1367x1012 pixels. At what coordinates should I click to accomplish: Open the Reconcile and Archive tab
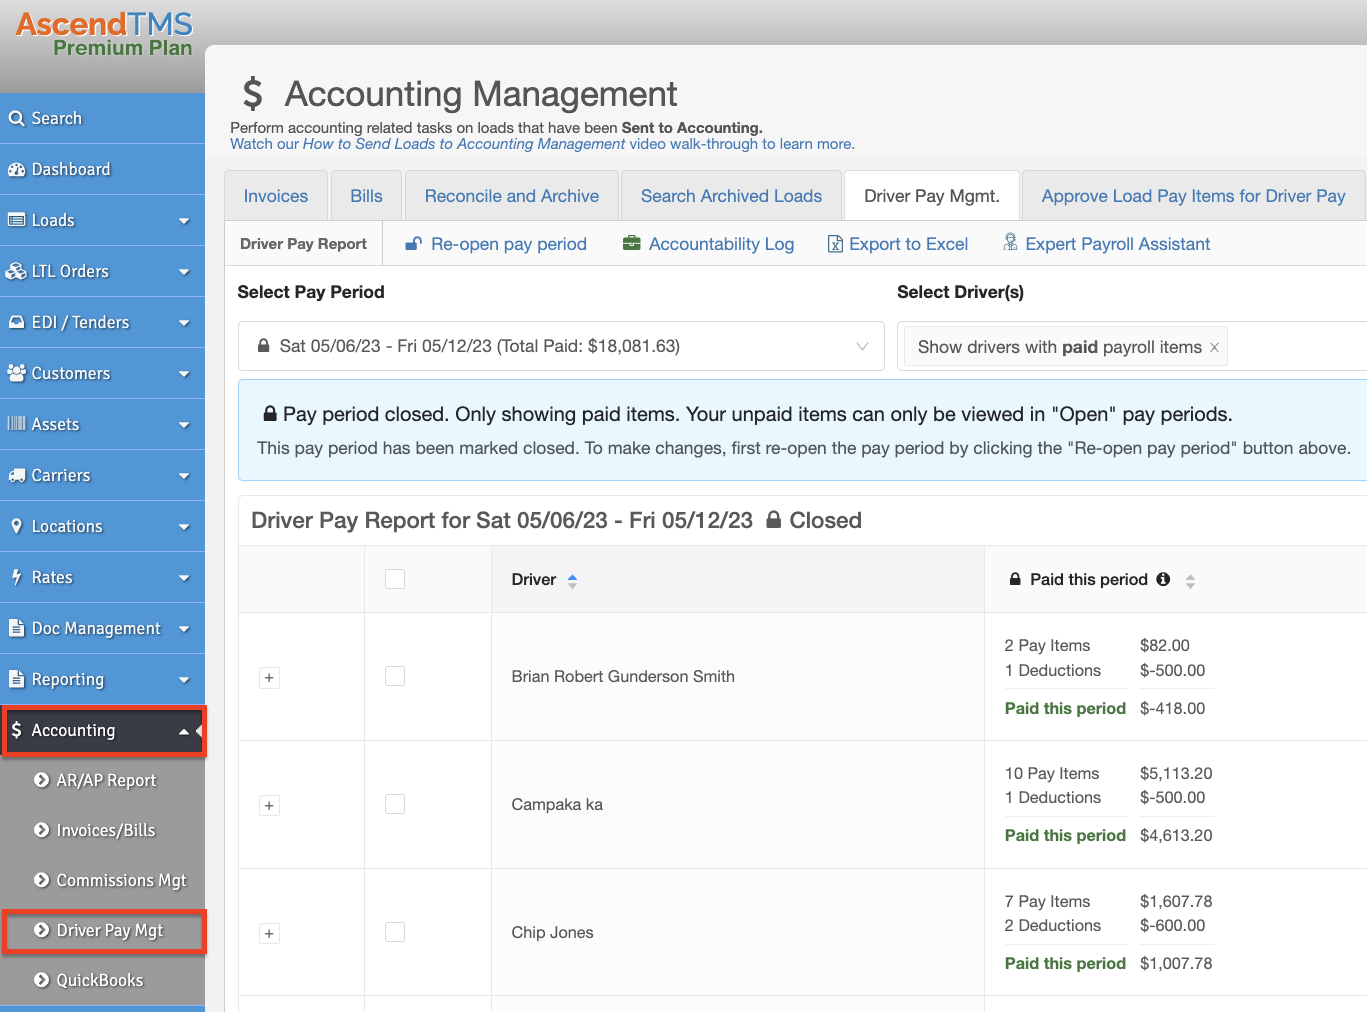512,196
